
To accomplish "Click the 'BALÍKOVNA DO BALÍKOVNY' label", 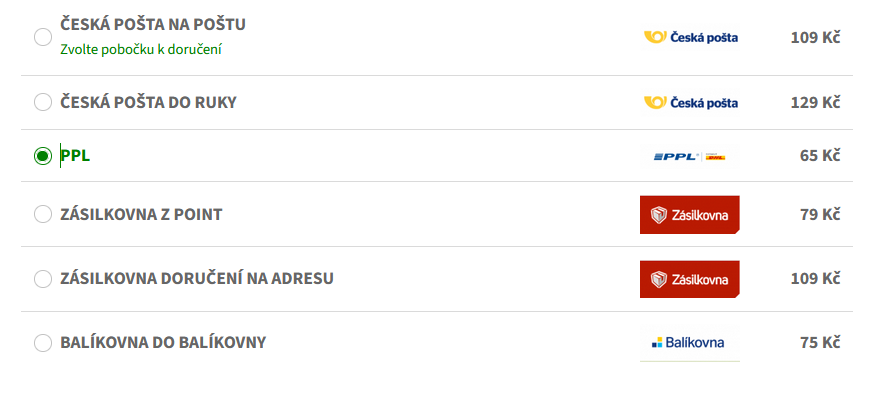I will [x=163, y=343].
